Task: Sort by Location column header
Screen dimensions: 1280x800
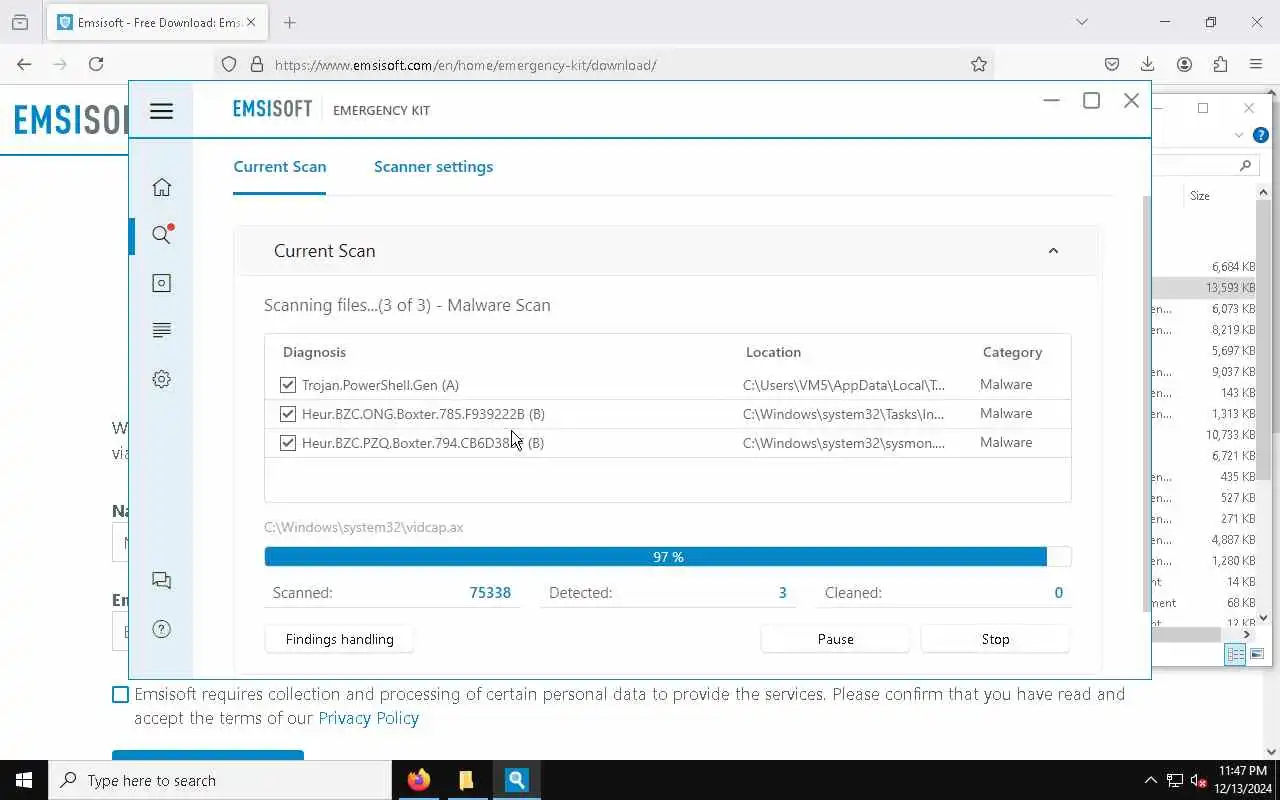Action: pyautogui.click(x=773, y=352)
